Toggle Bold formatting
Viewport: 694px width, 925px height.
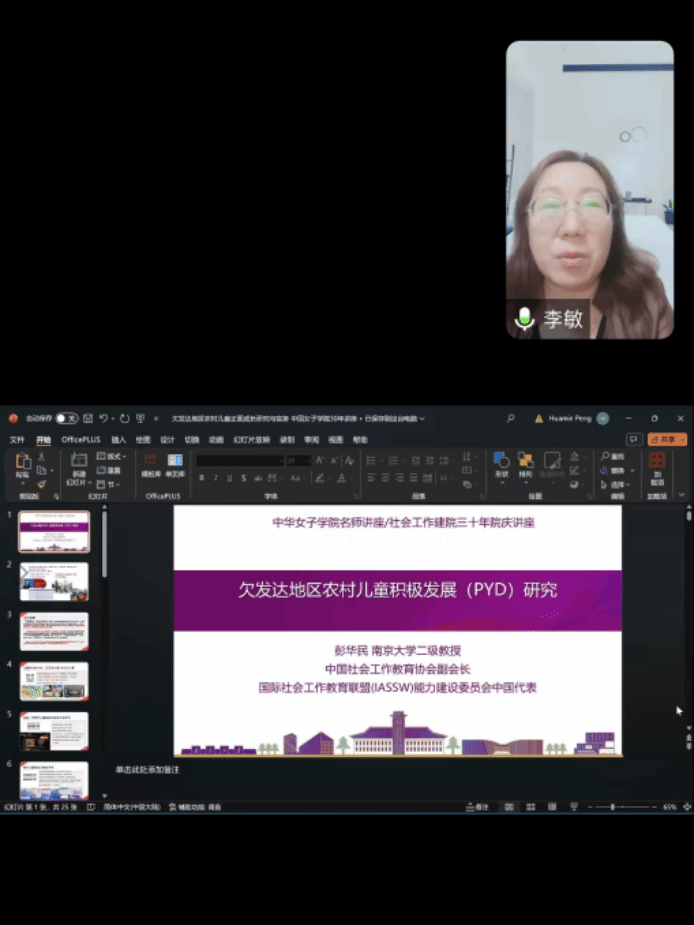(x=202, y=478)
